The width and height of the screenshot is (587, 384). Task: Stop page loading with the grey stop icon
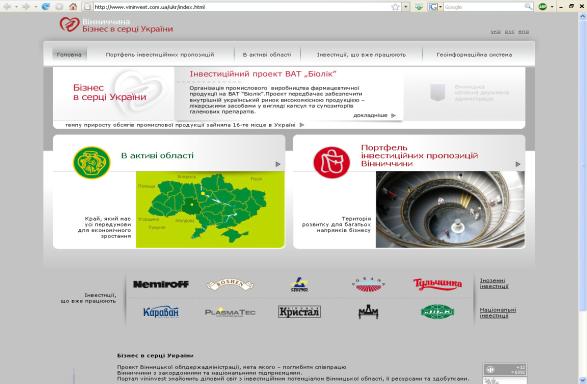pyautogui.click(x=59, y=7)
